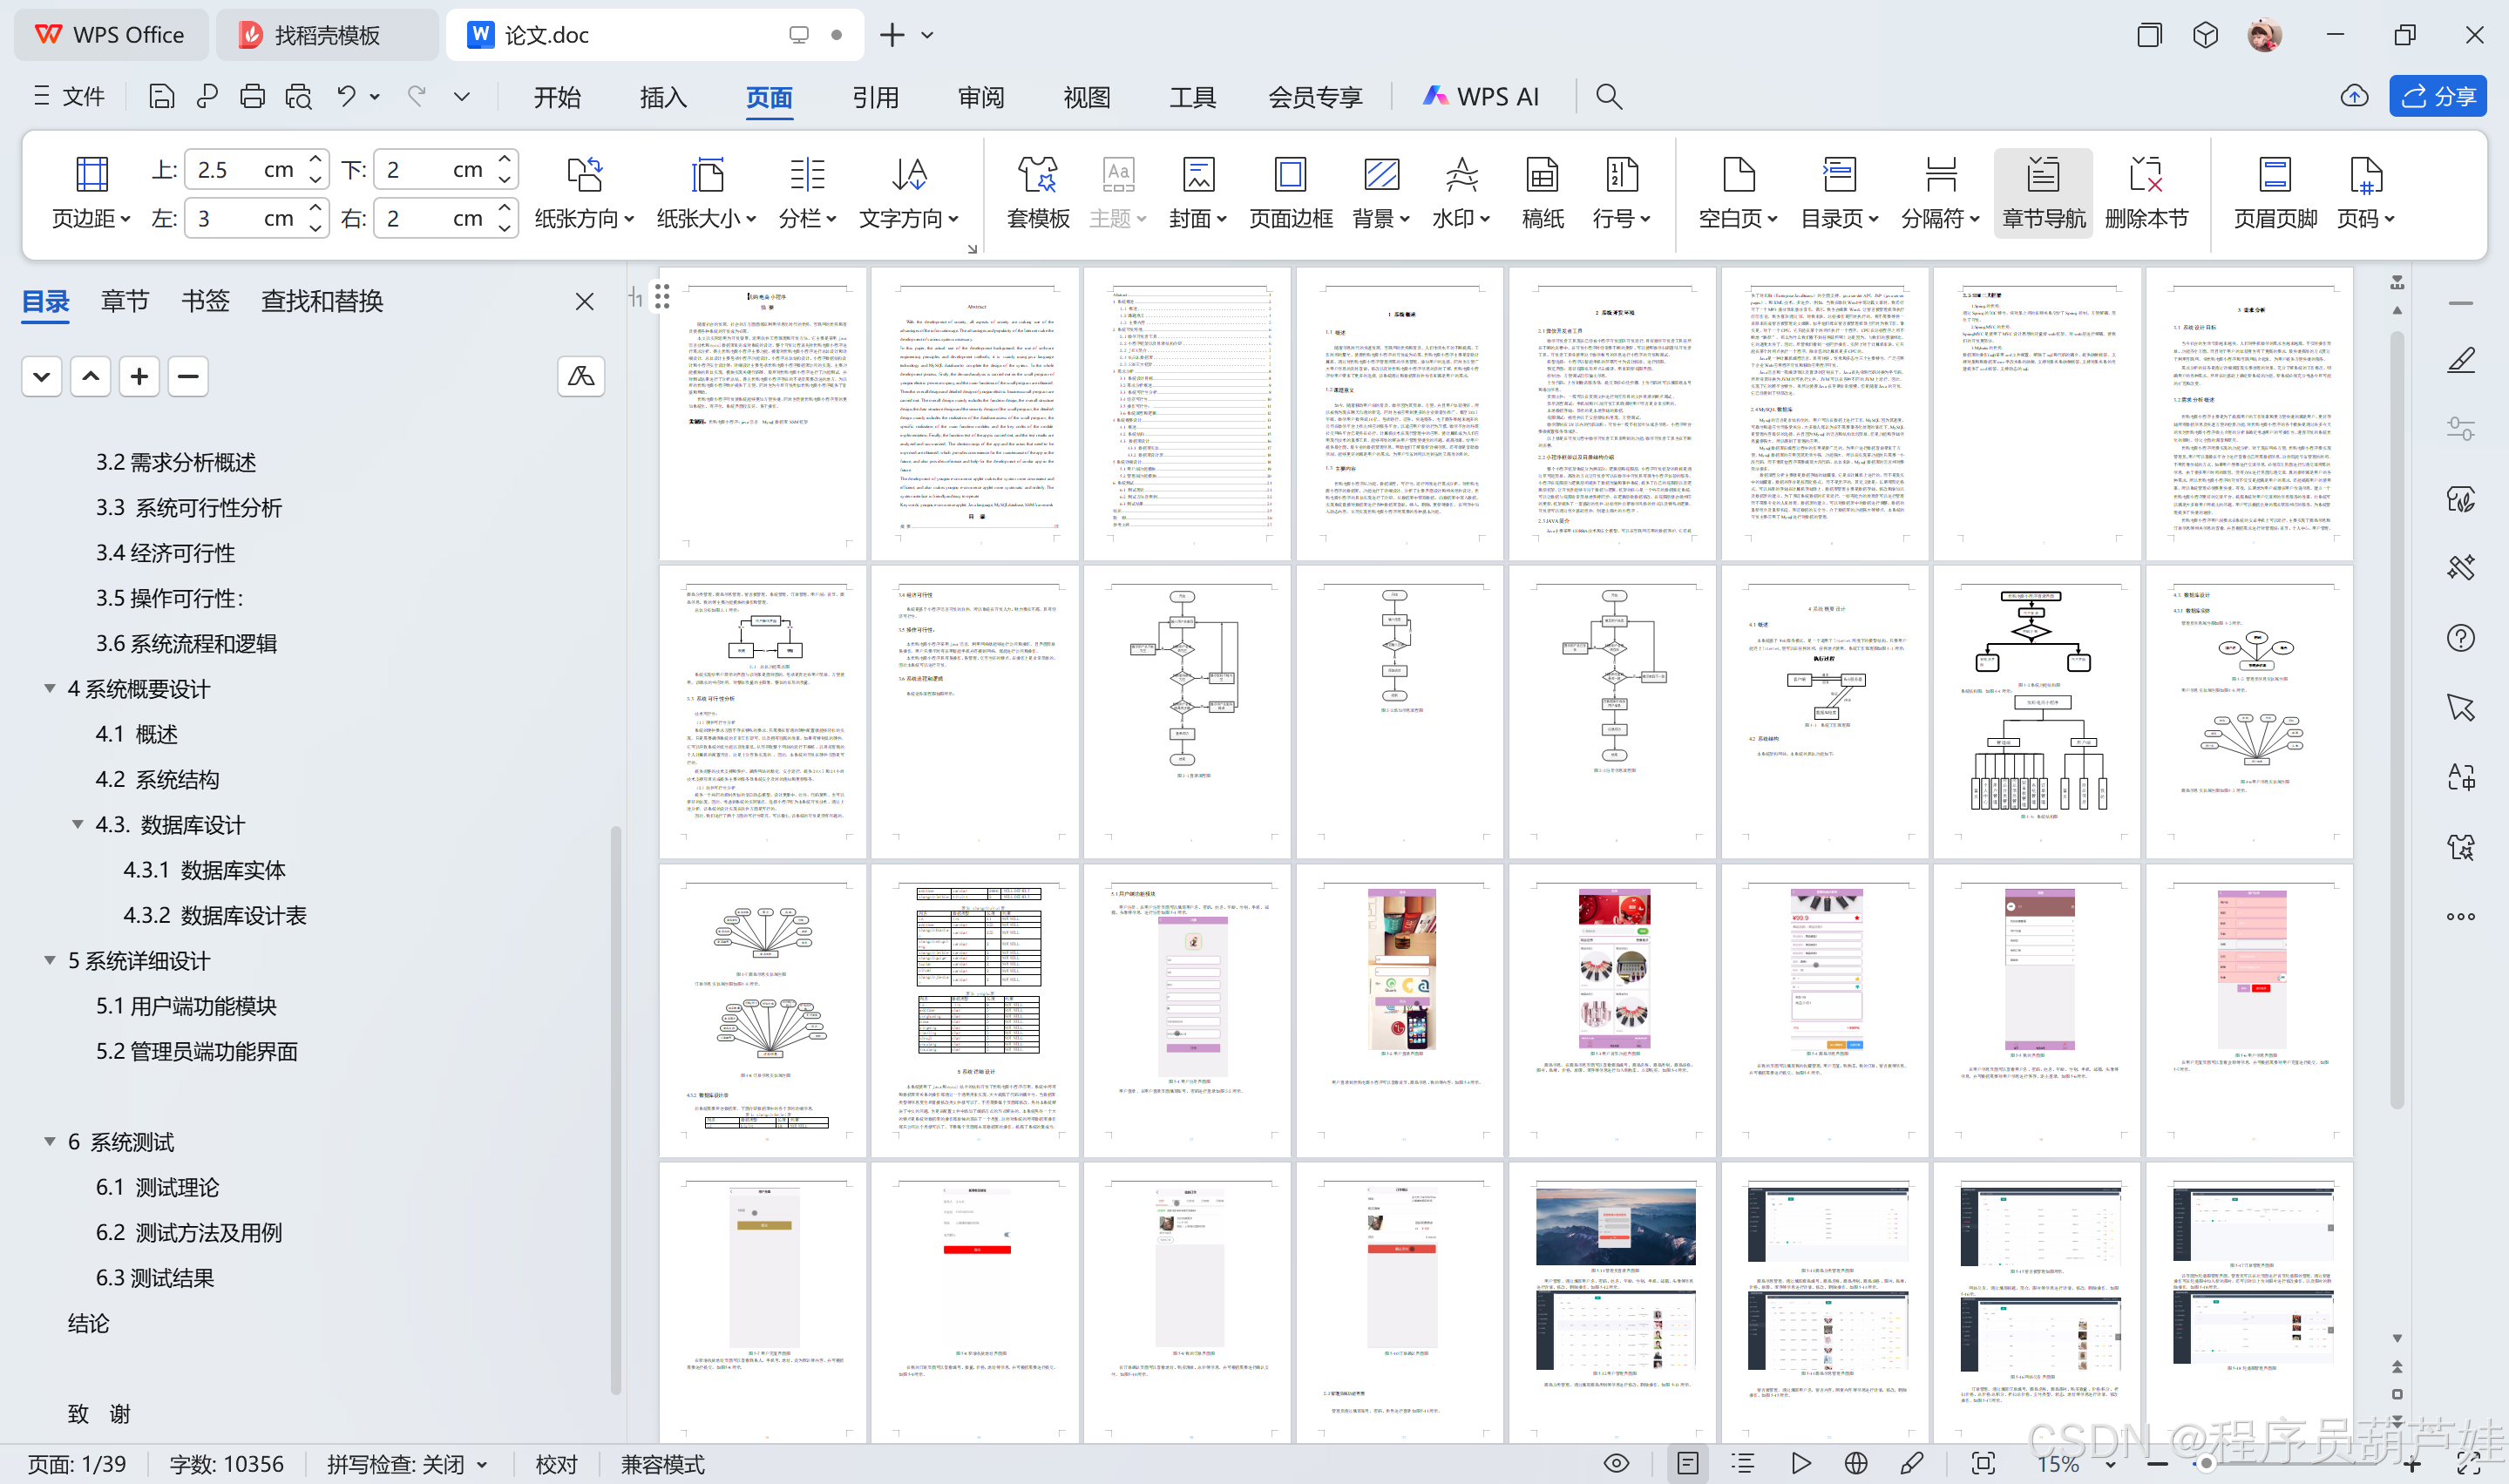Click the cloud upload icon

(x=2354, y=96)
